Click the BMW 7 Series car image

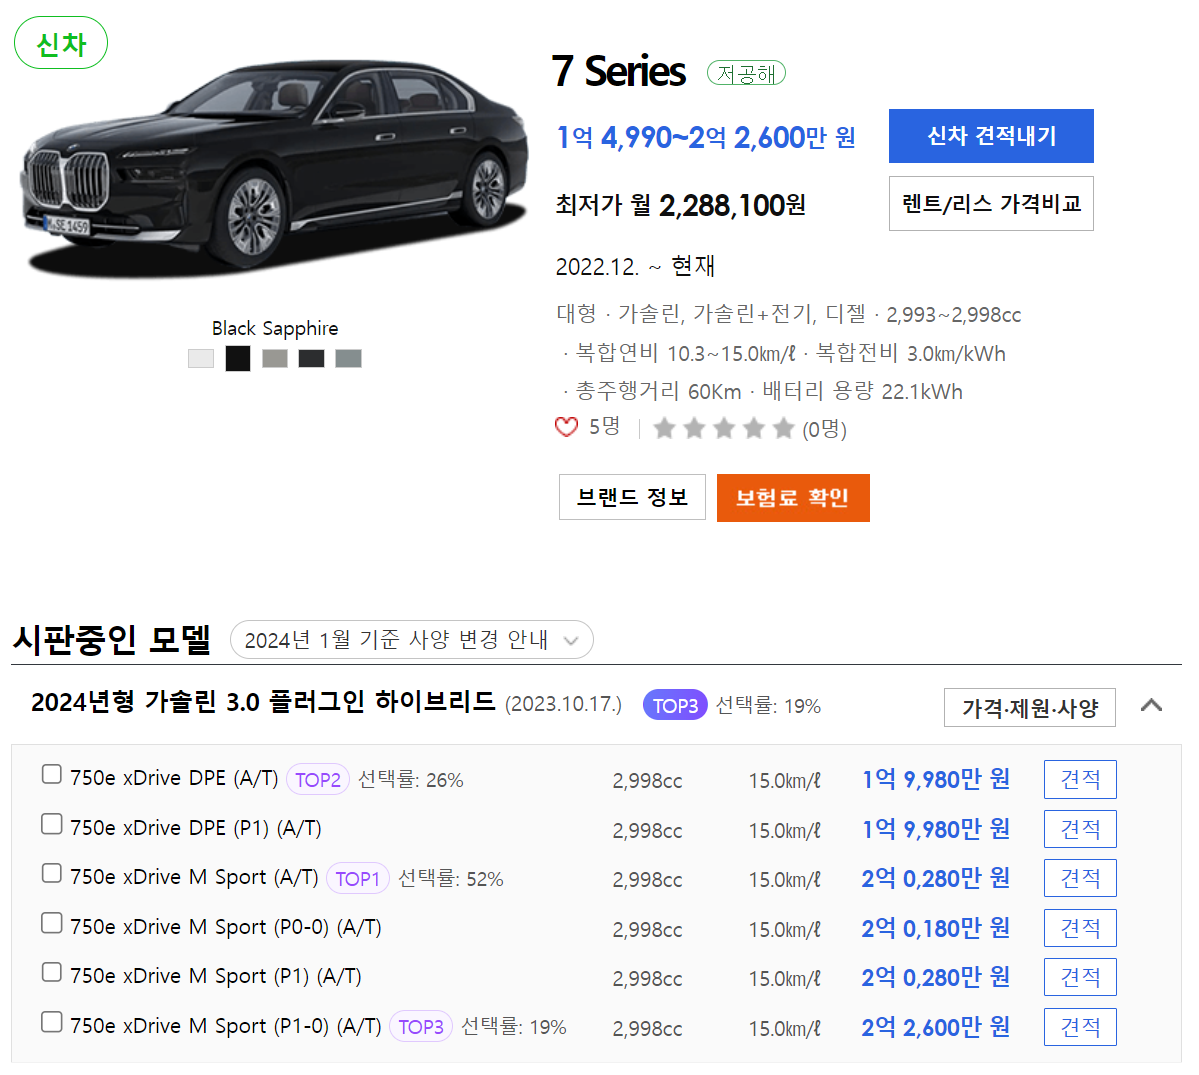(274, 170)
